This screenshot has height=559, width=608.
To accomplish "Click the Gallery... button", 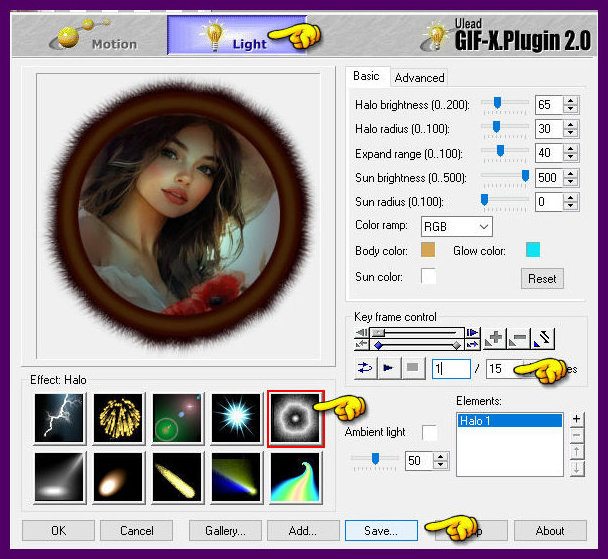I will [232, 530].
